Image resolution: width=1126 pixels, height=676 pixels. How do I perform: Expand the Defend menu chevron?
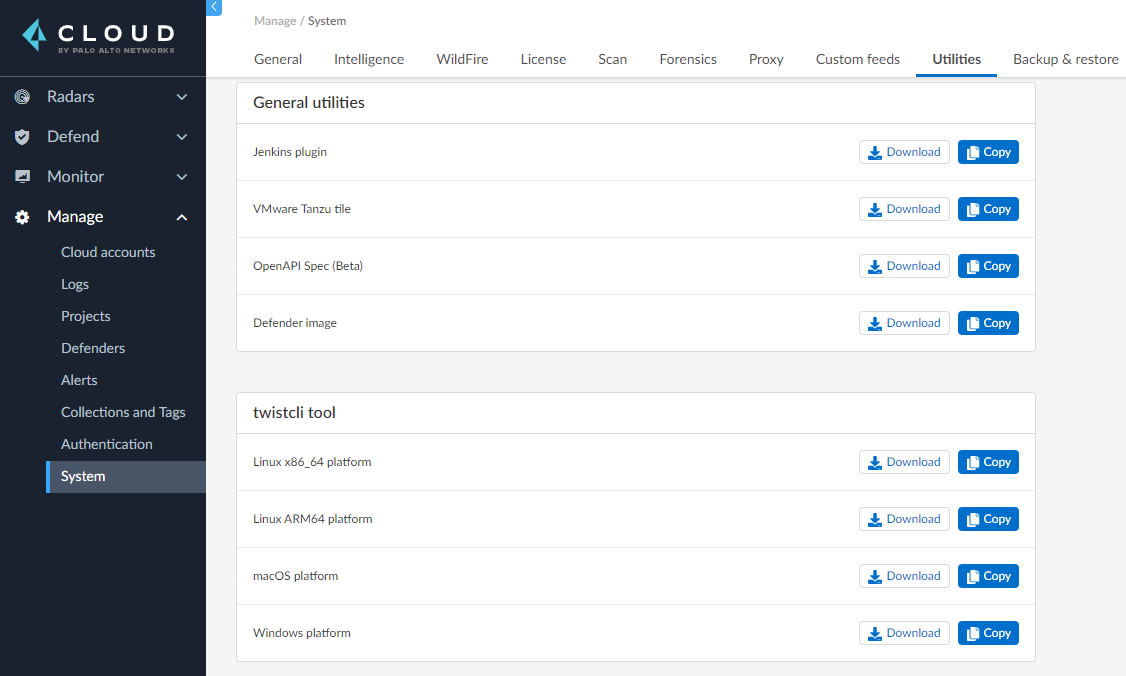click(x=182, y=136)
